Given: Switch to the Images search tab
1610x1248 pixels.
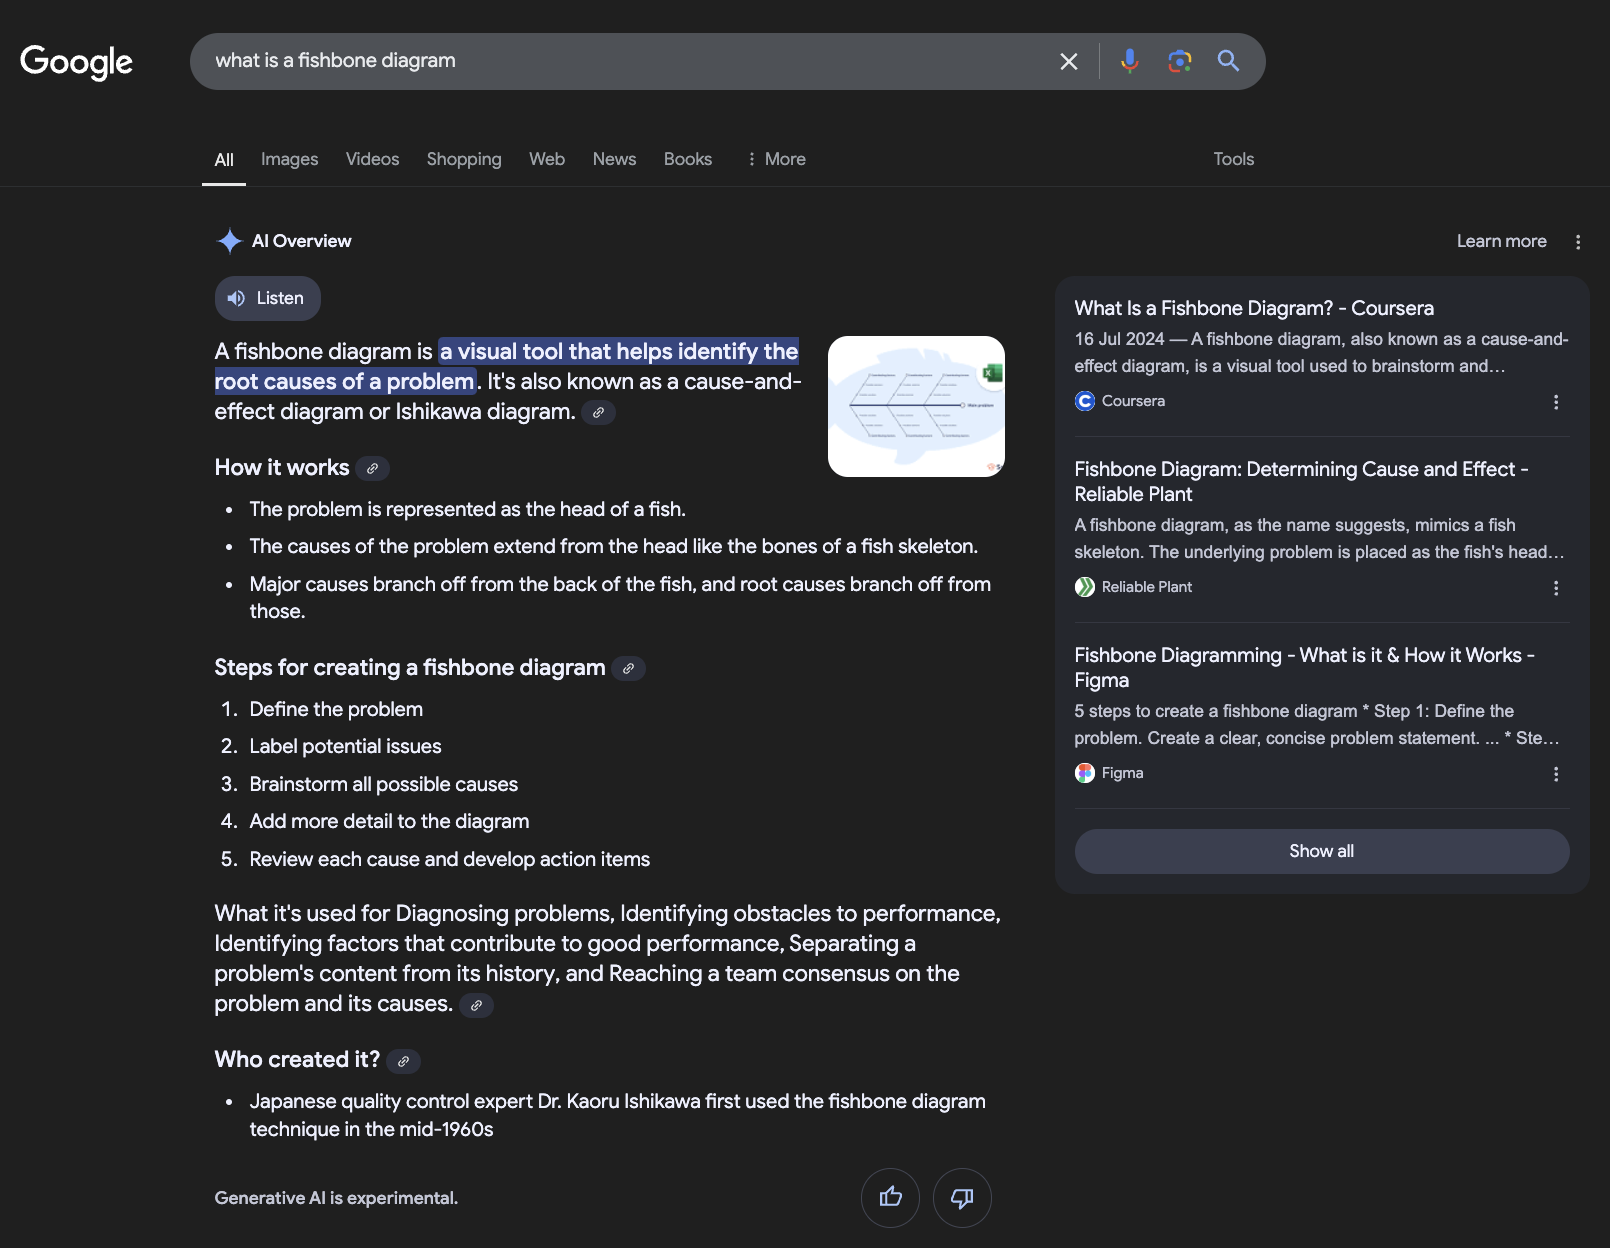Looking at the screenshot, I should [289, 159].
